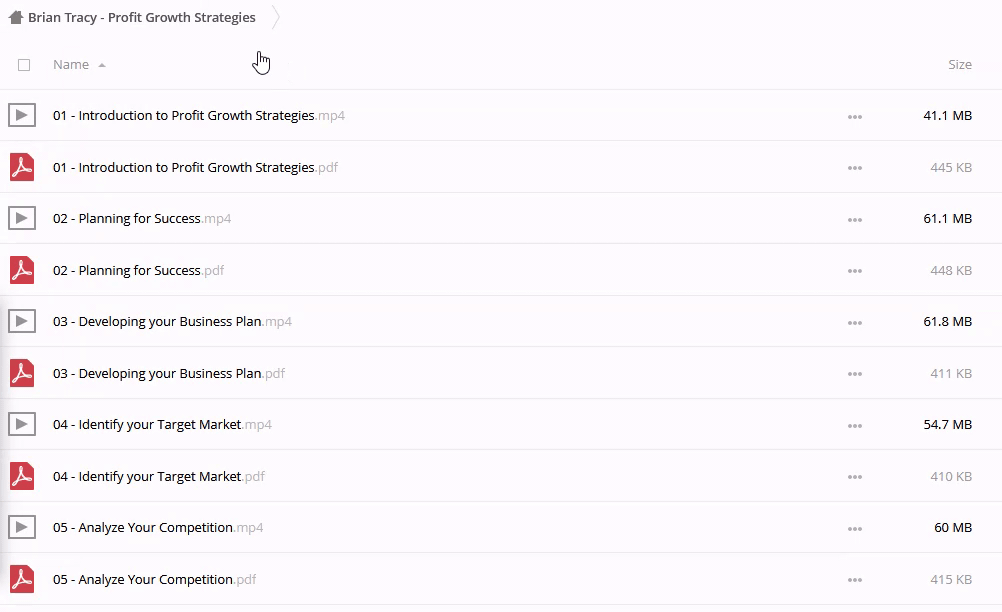The height and width of the screenshot is (612, 1002).
Task: Sort files by the Size column
Action: coord(959,64)
